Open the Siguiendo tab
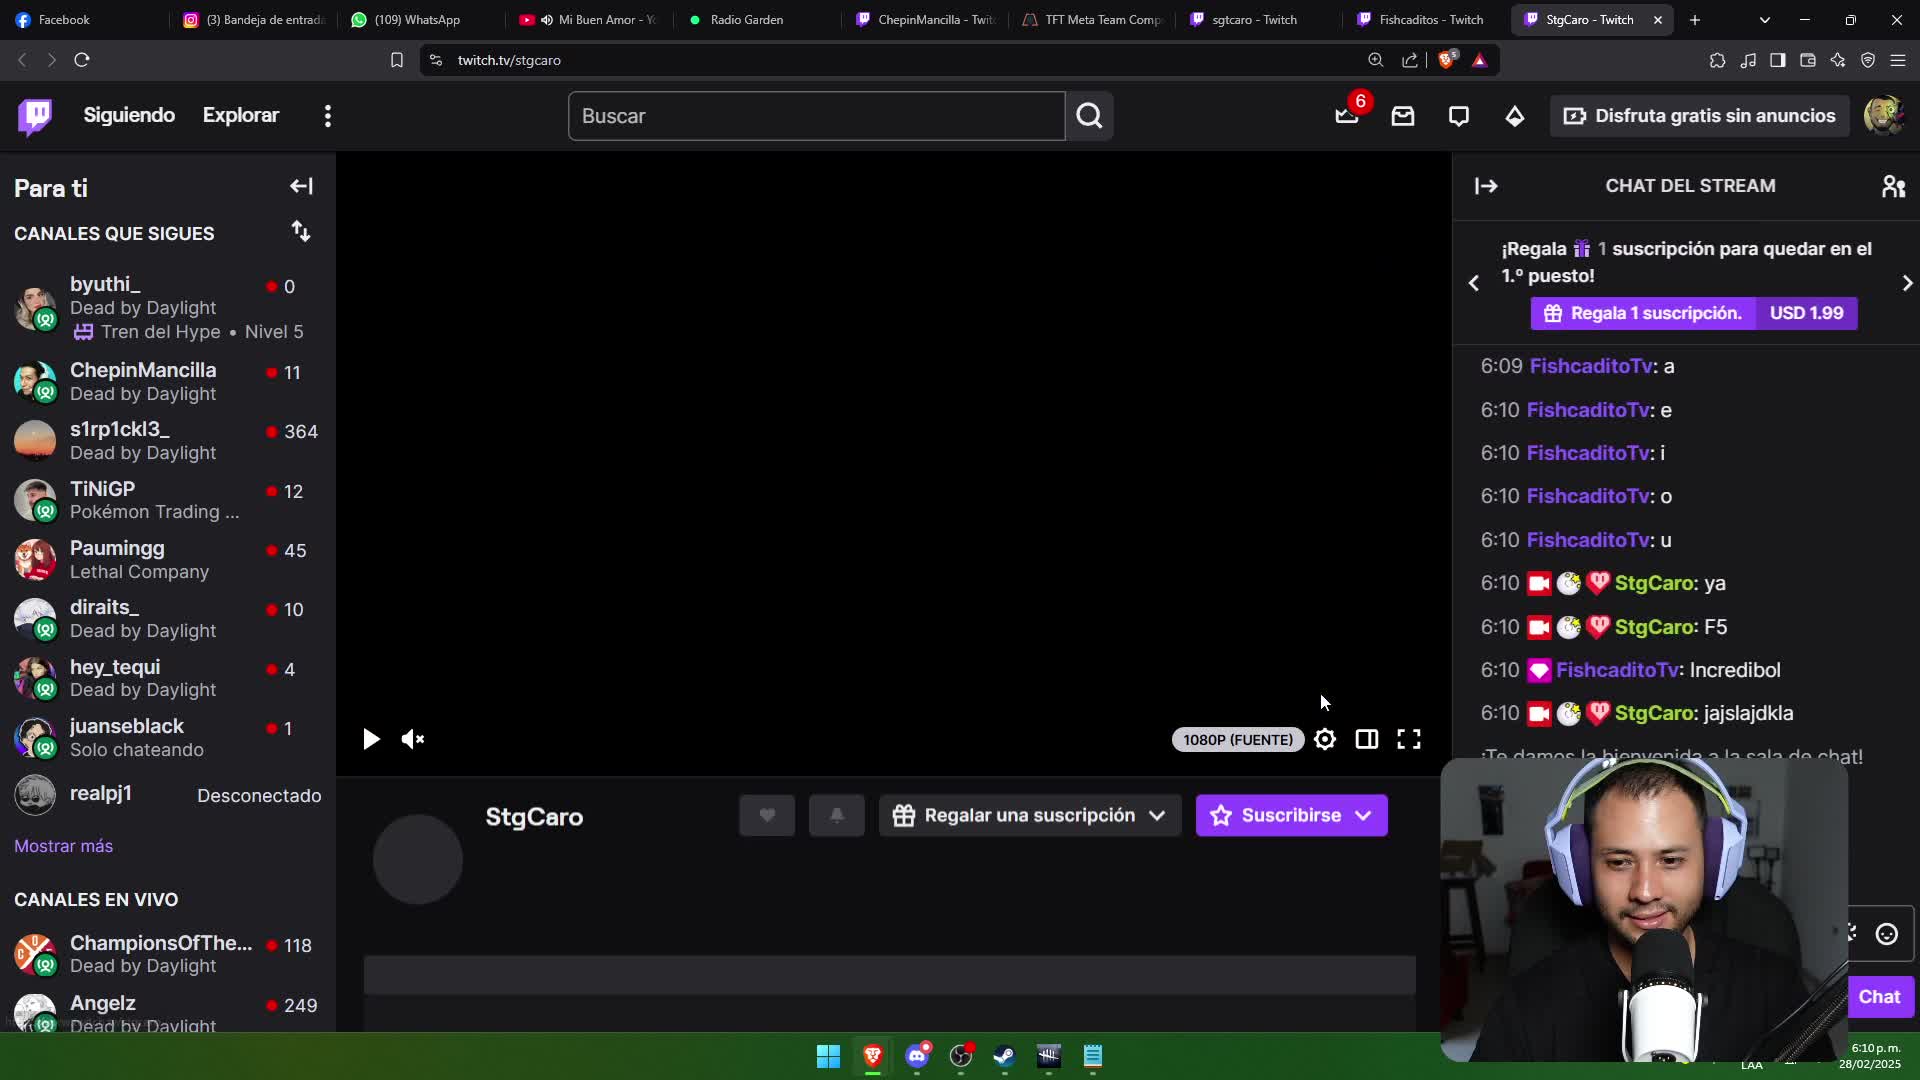The height and width of the screenshot is (1080, 1920). click(x=129, y=115)
